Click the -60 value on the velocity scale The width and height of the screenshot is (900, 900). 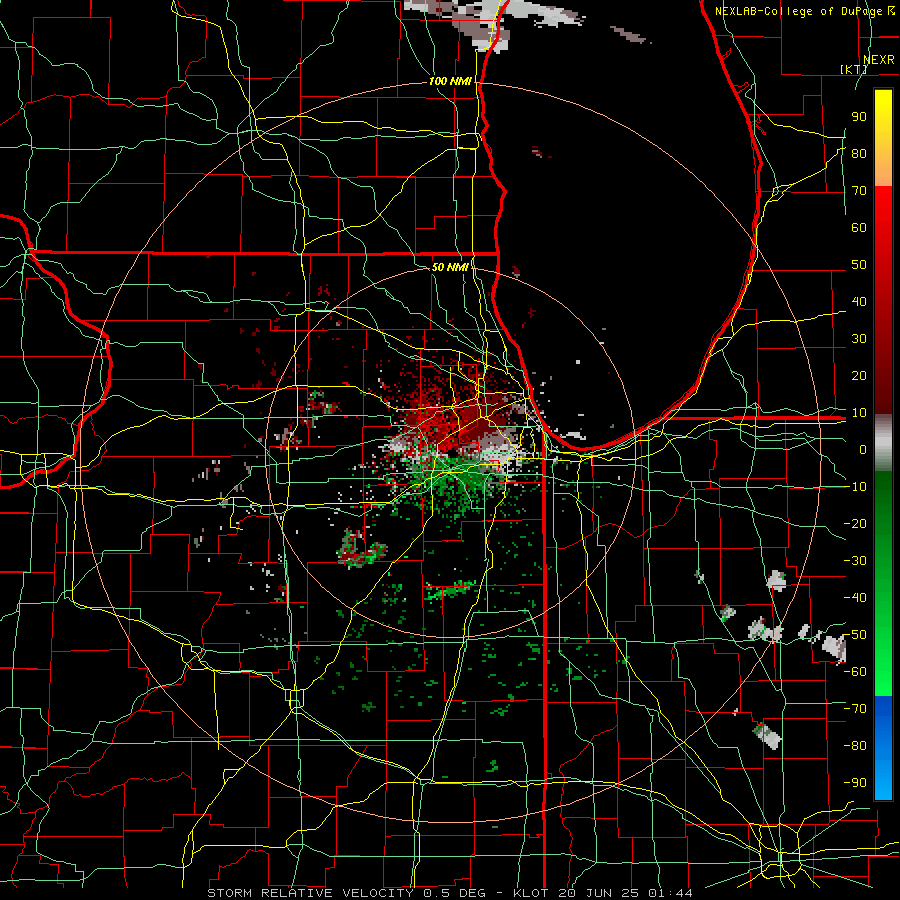855,672
